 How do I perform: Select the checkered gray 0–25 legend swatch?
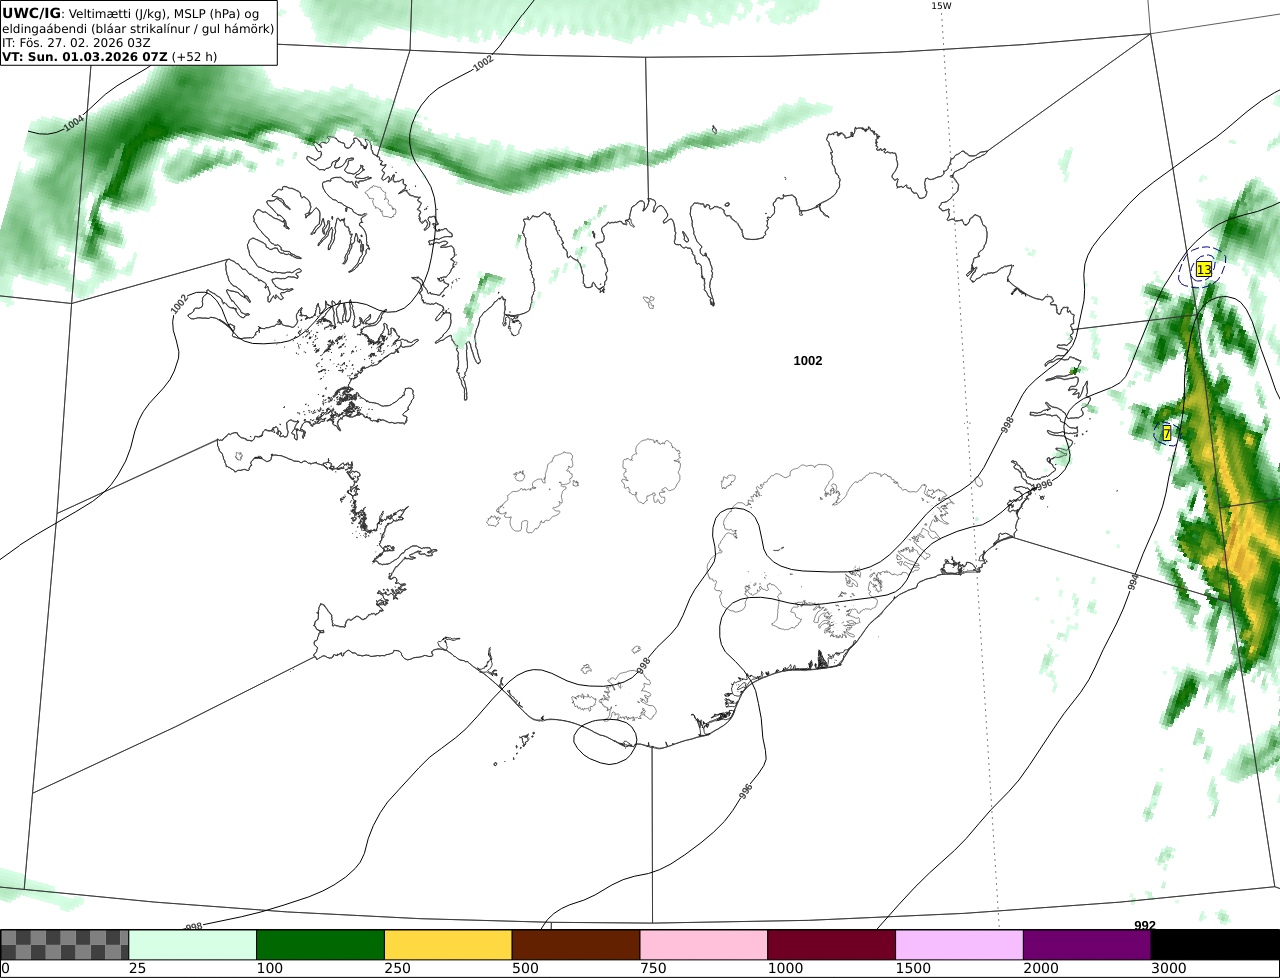click(65, 945)
